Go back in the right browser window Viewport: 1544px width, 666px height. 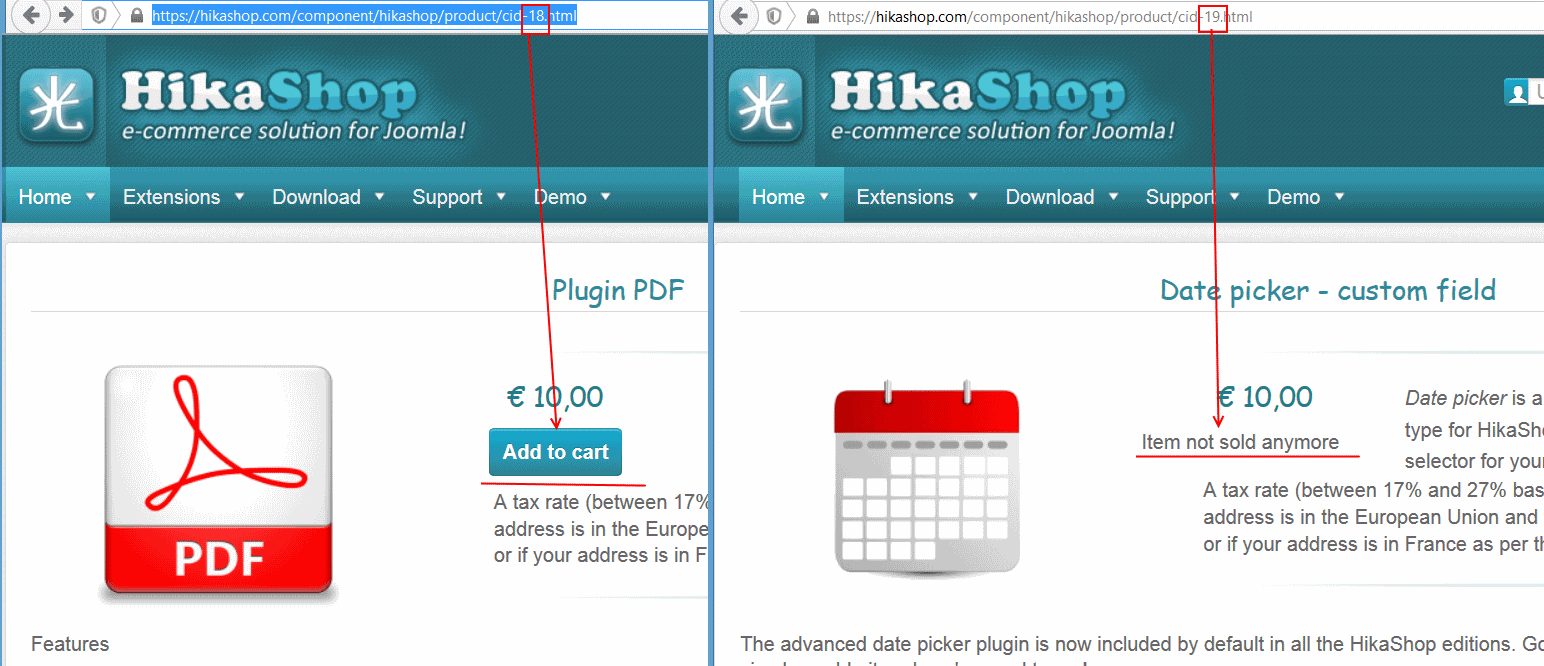(739, 15)
